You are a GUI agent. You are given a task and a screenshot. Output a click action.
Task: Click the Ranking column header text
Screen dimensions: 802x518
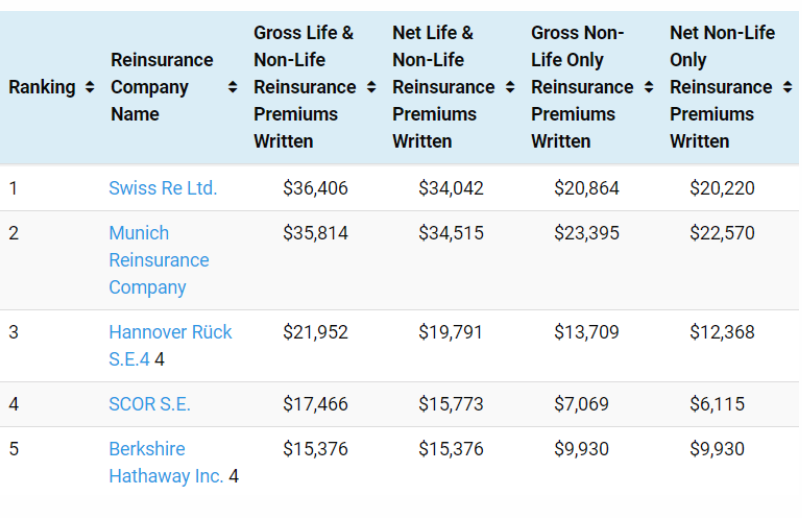point(42,88)
